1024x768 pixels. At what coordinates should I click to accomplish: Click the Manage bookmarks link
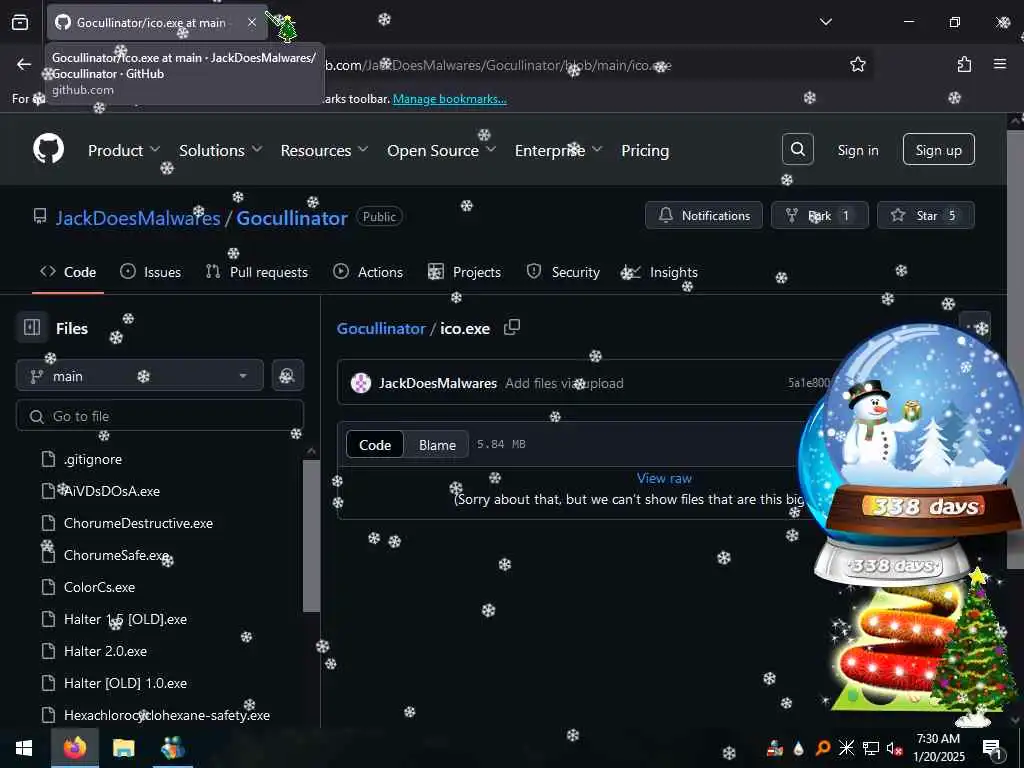pyautogui.click(x=449, y=99)
